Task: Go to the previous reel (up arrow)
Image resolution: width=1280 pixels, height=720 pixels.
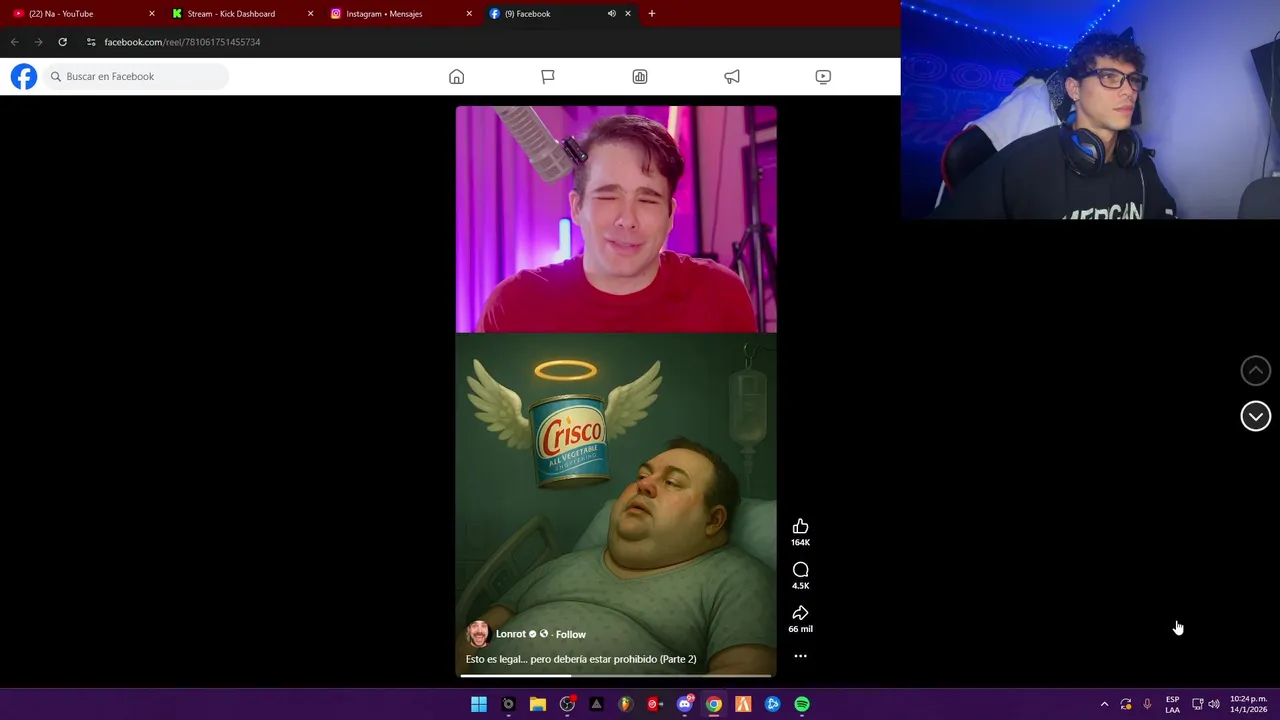Action: [1255, 370]
